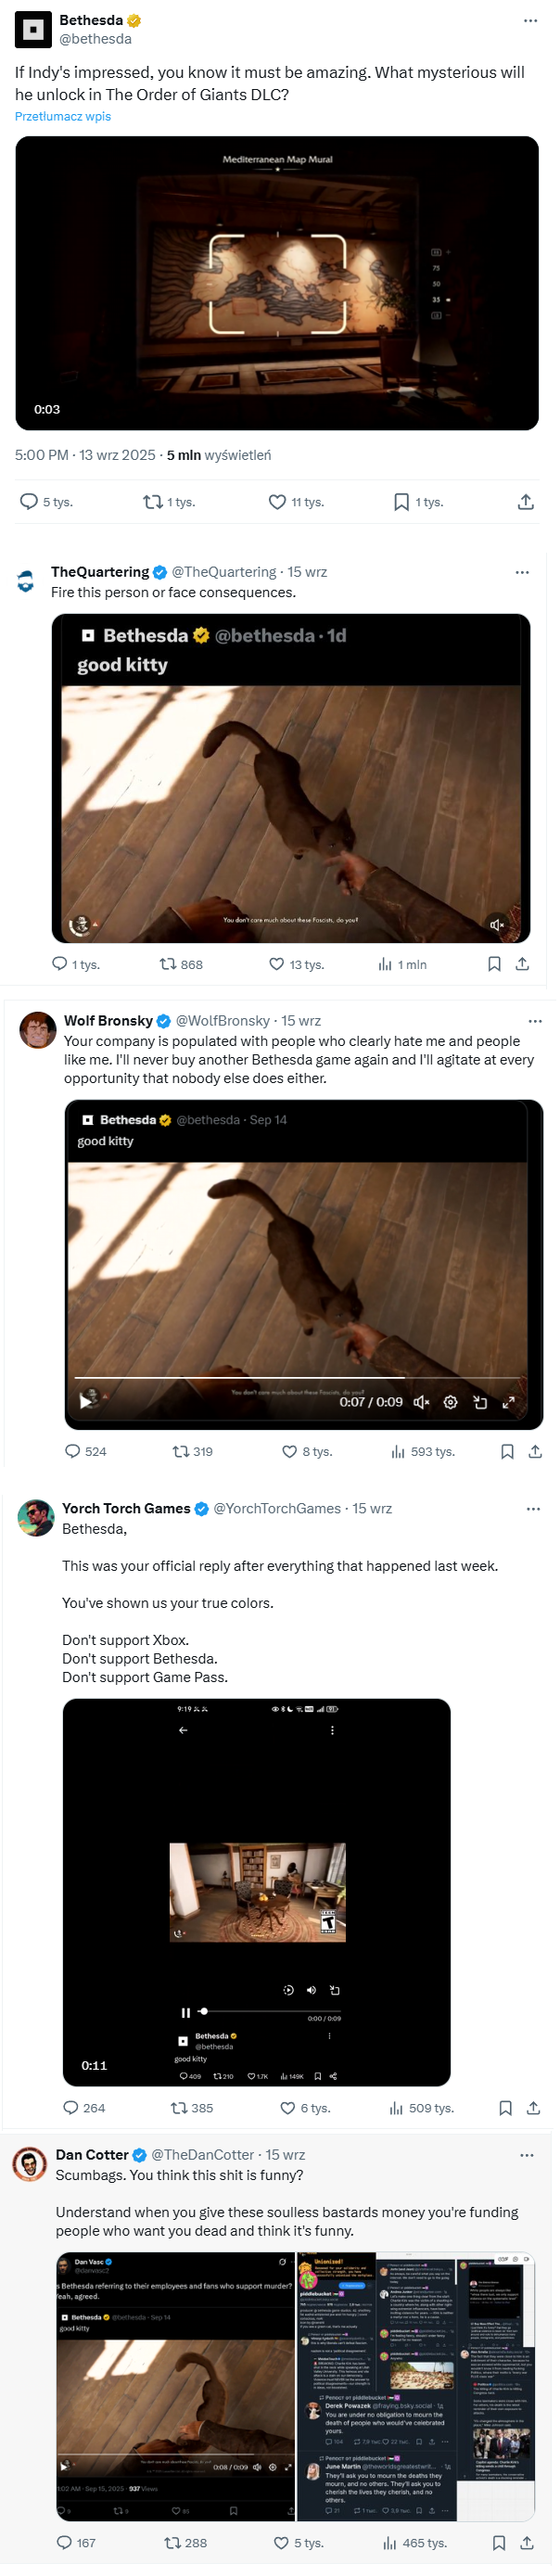Image resolution: width=560 pixels, height=2576 pixels.
Task: Open more options on Bethesda post
Action: (x=530, y=21)
